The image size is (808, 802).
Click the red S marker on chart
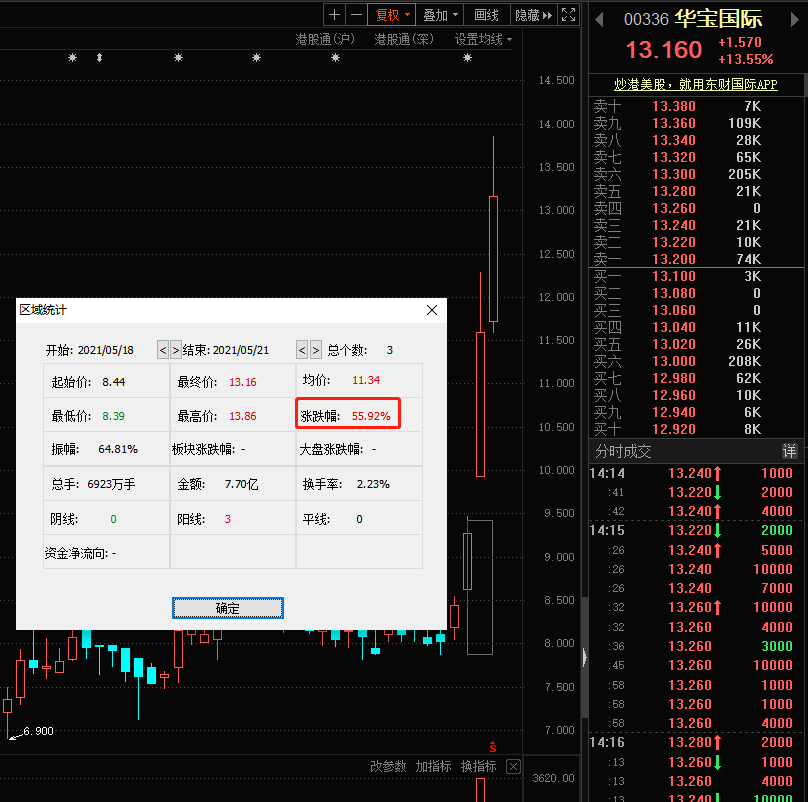coord(493,746)
